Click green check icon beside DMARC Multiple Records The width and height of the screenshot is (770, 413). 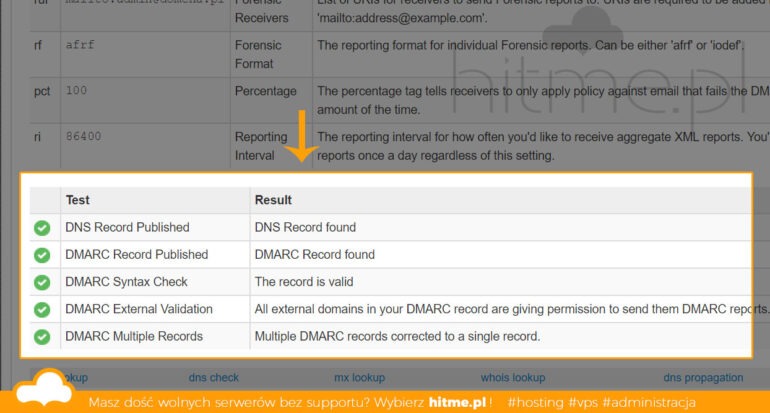(x=42, y=337)
